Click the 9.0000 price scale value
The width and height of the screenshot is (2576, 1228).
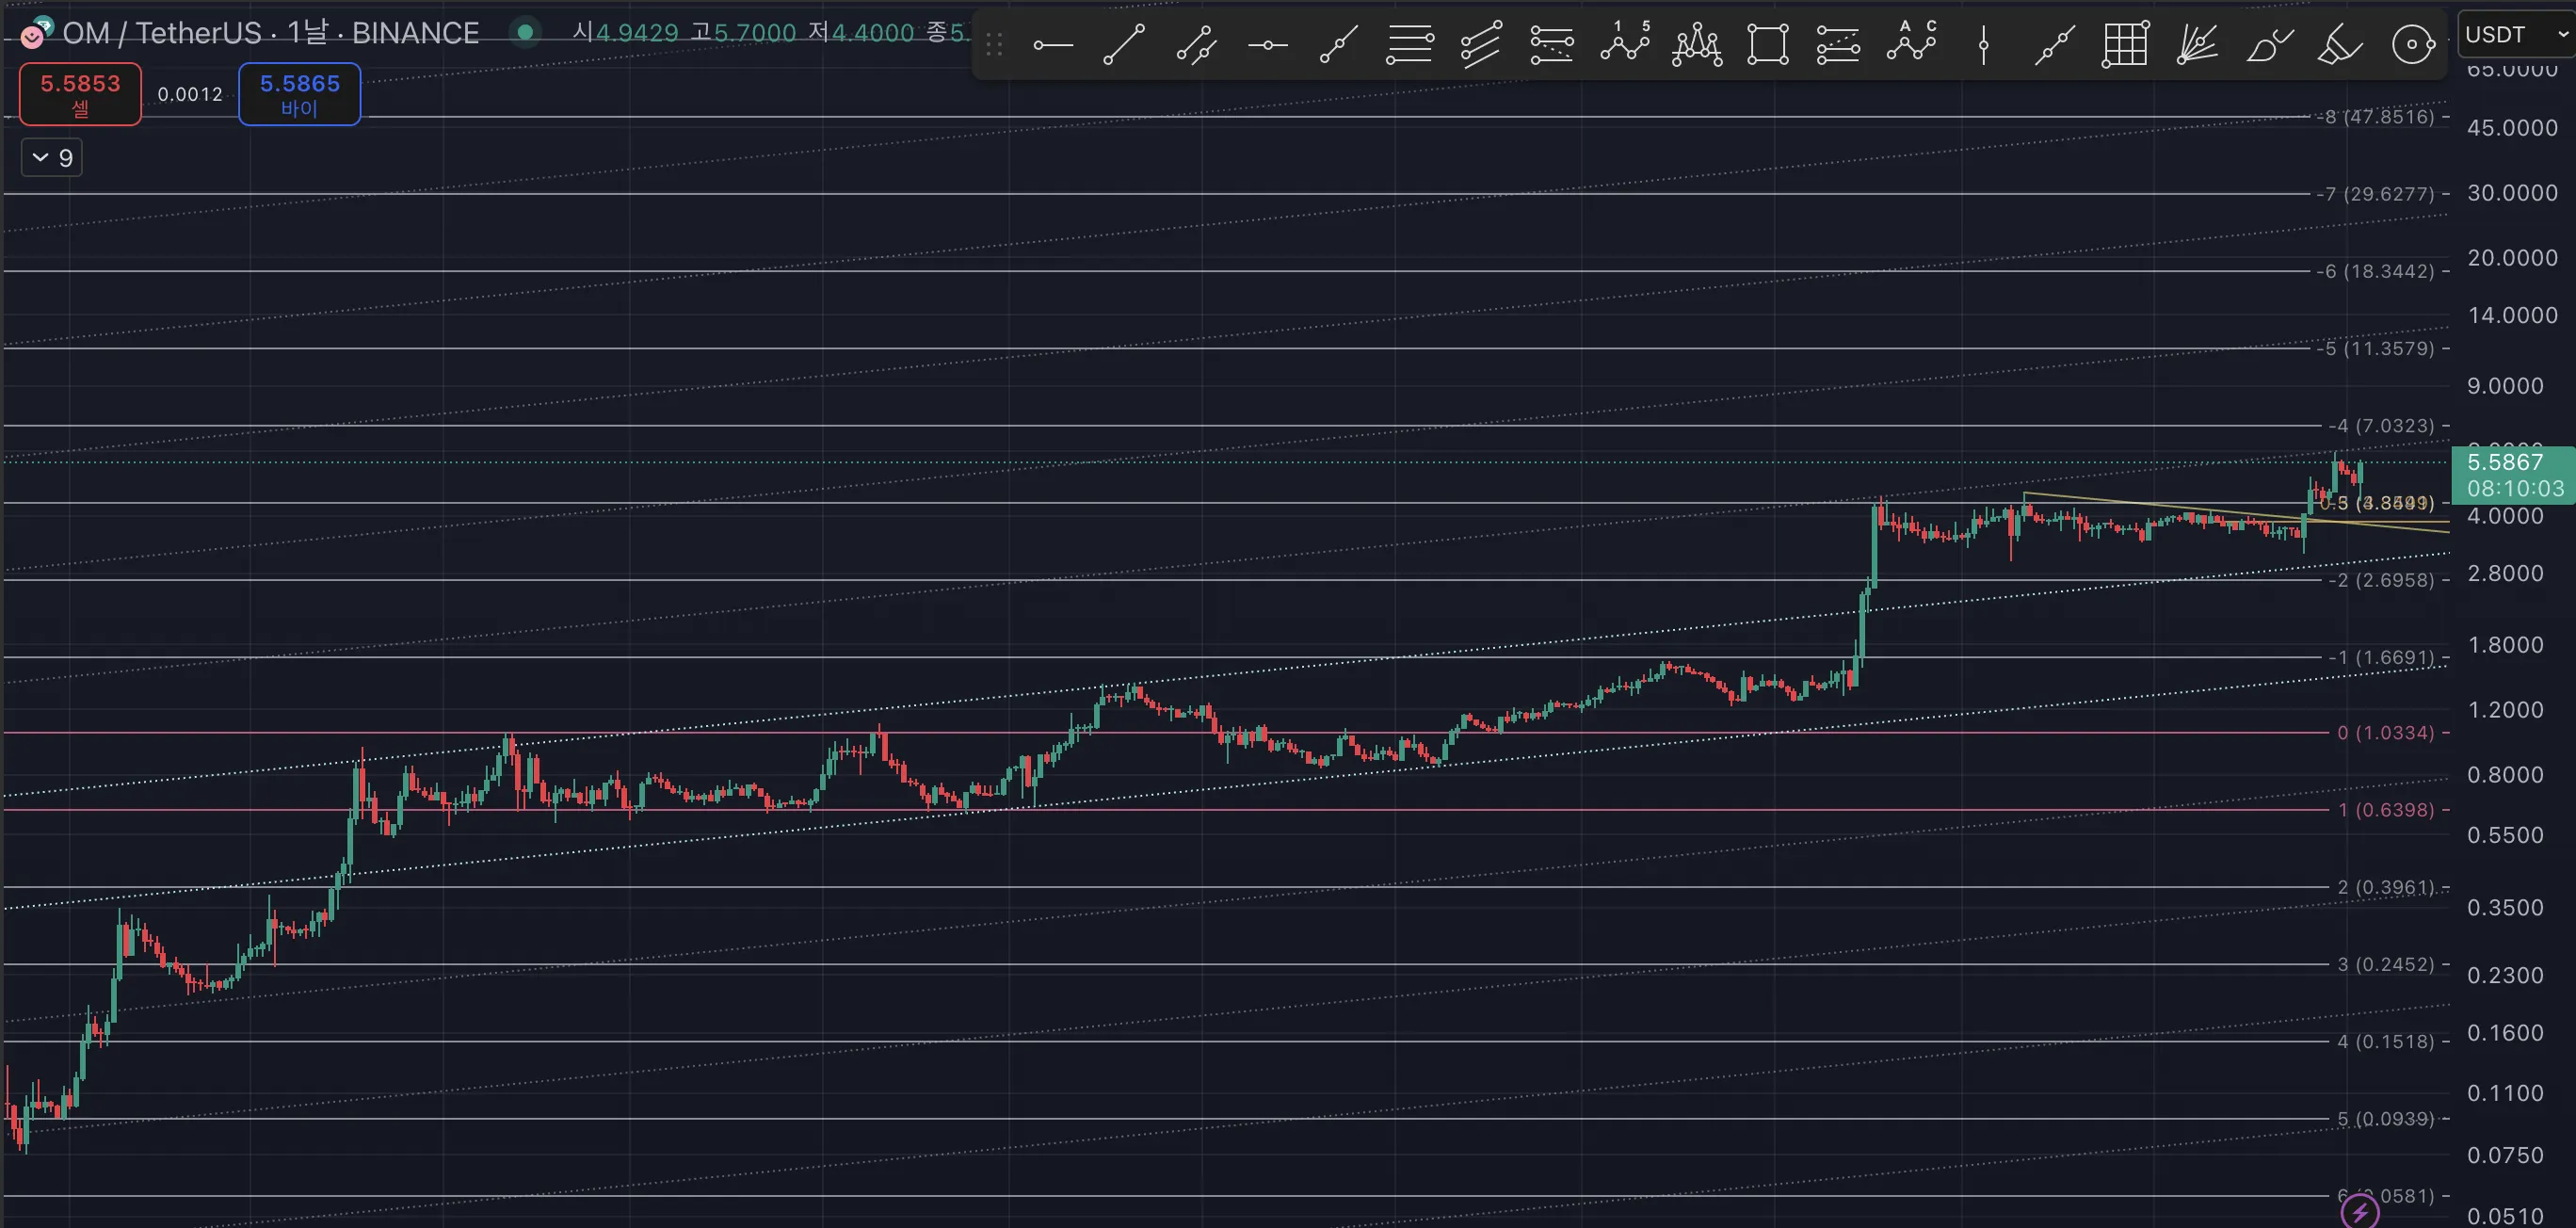click(2505, 386)
